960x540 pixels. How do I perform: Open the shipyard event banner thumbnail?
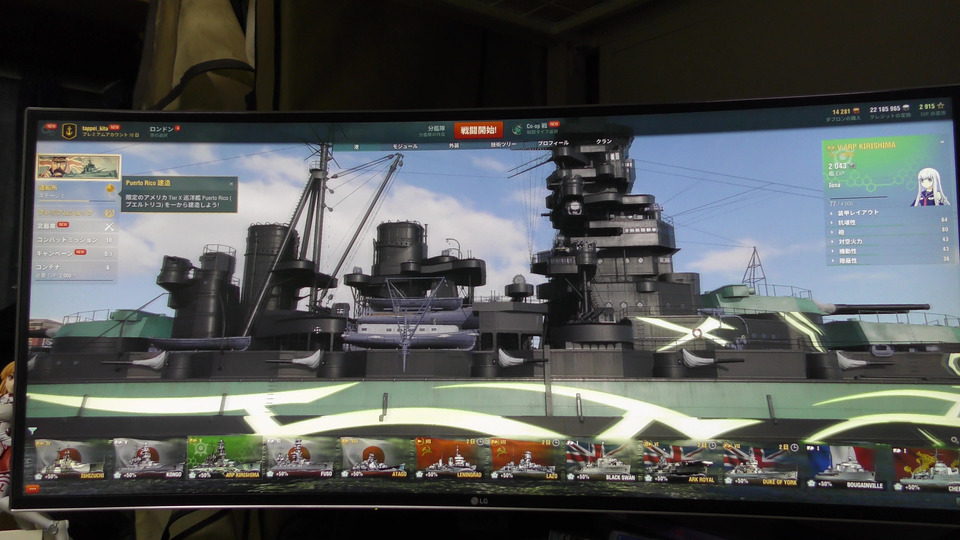click(x=78, y=167)
